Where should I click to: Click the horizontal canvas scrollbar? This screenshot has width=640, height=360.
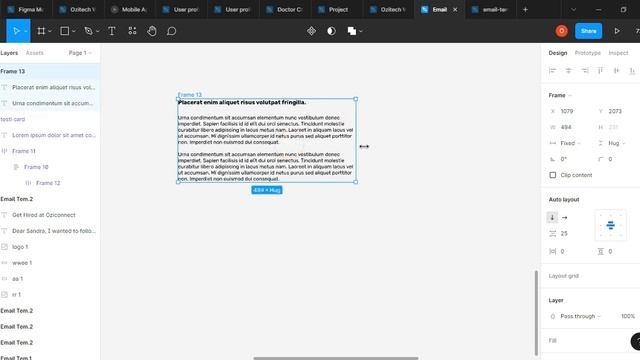click(336, 358)
